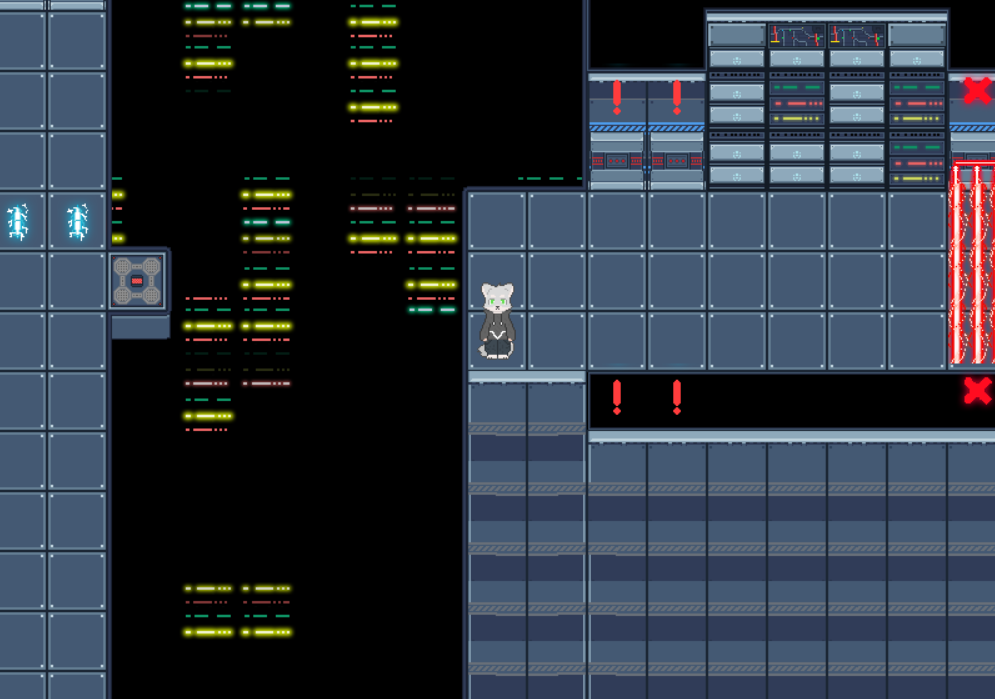This screenshot has width=995, height=699.
Task: Click the right glowing cyan electric spark
Action: 77,222
